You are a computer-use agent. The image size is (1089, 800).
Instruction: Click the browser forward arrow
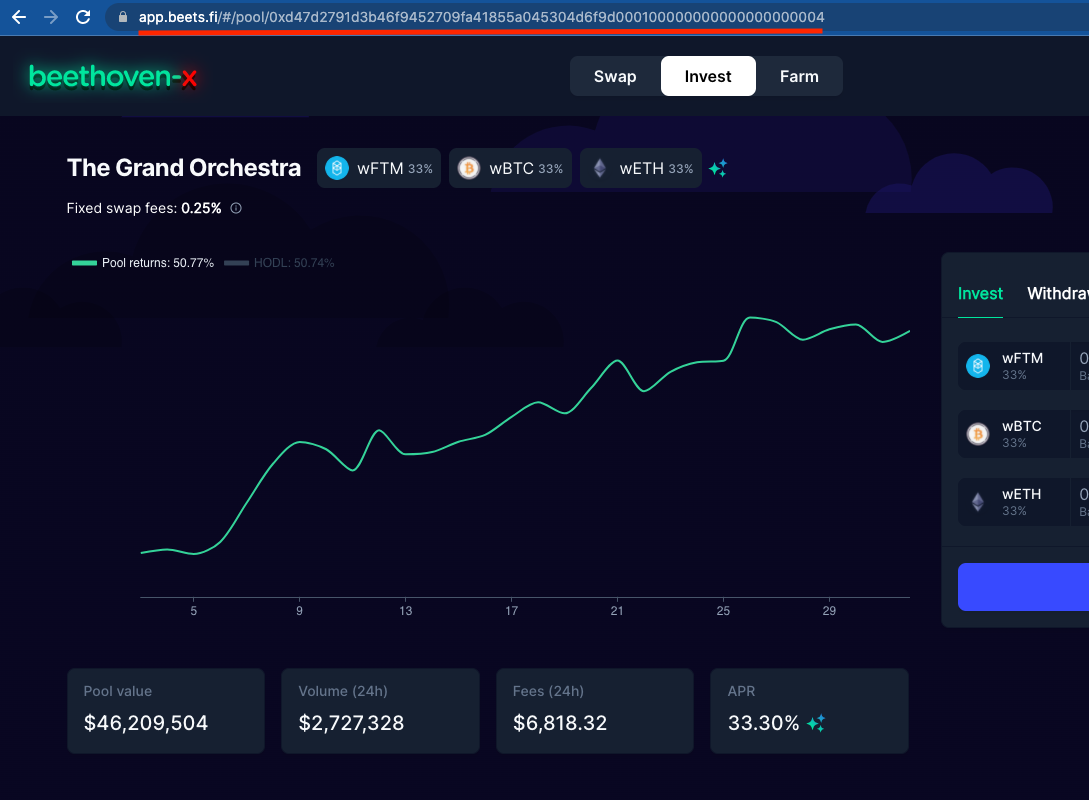point(51,17)
